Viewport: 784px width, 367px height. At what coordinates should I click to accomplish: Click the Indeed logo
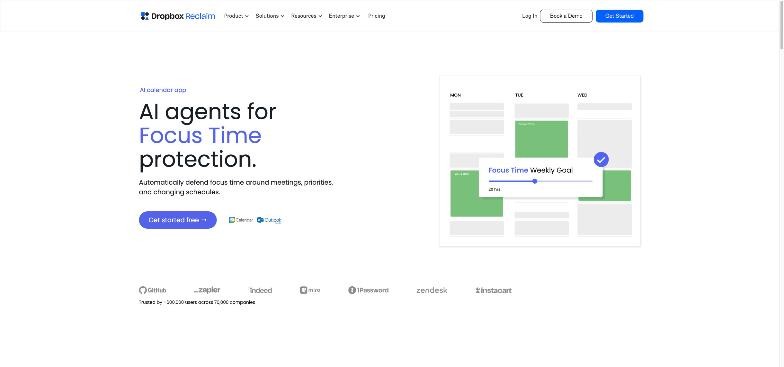click(x=260, y=290)
